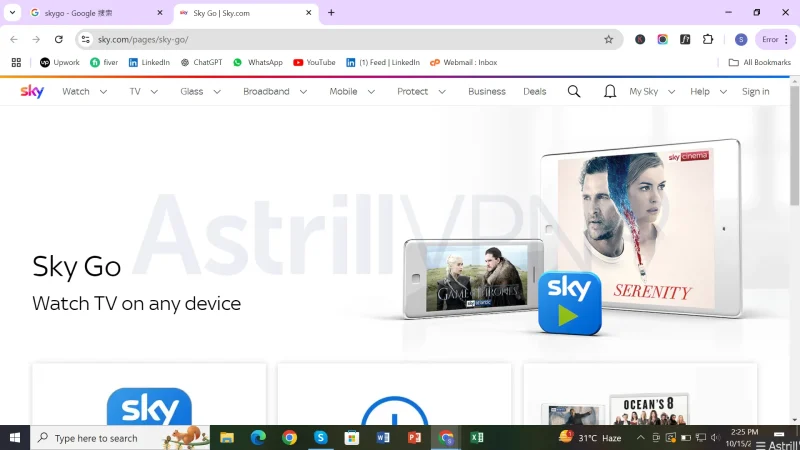Screen dimensions: 800x450
Task: Expand the Watch dropdown menu
Action: click(x=82, y=91)
